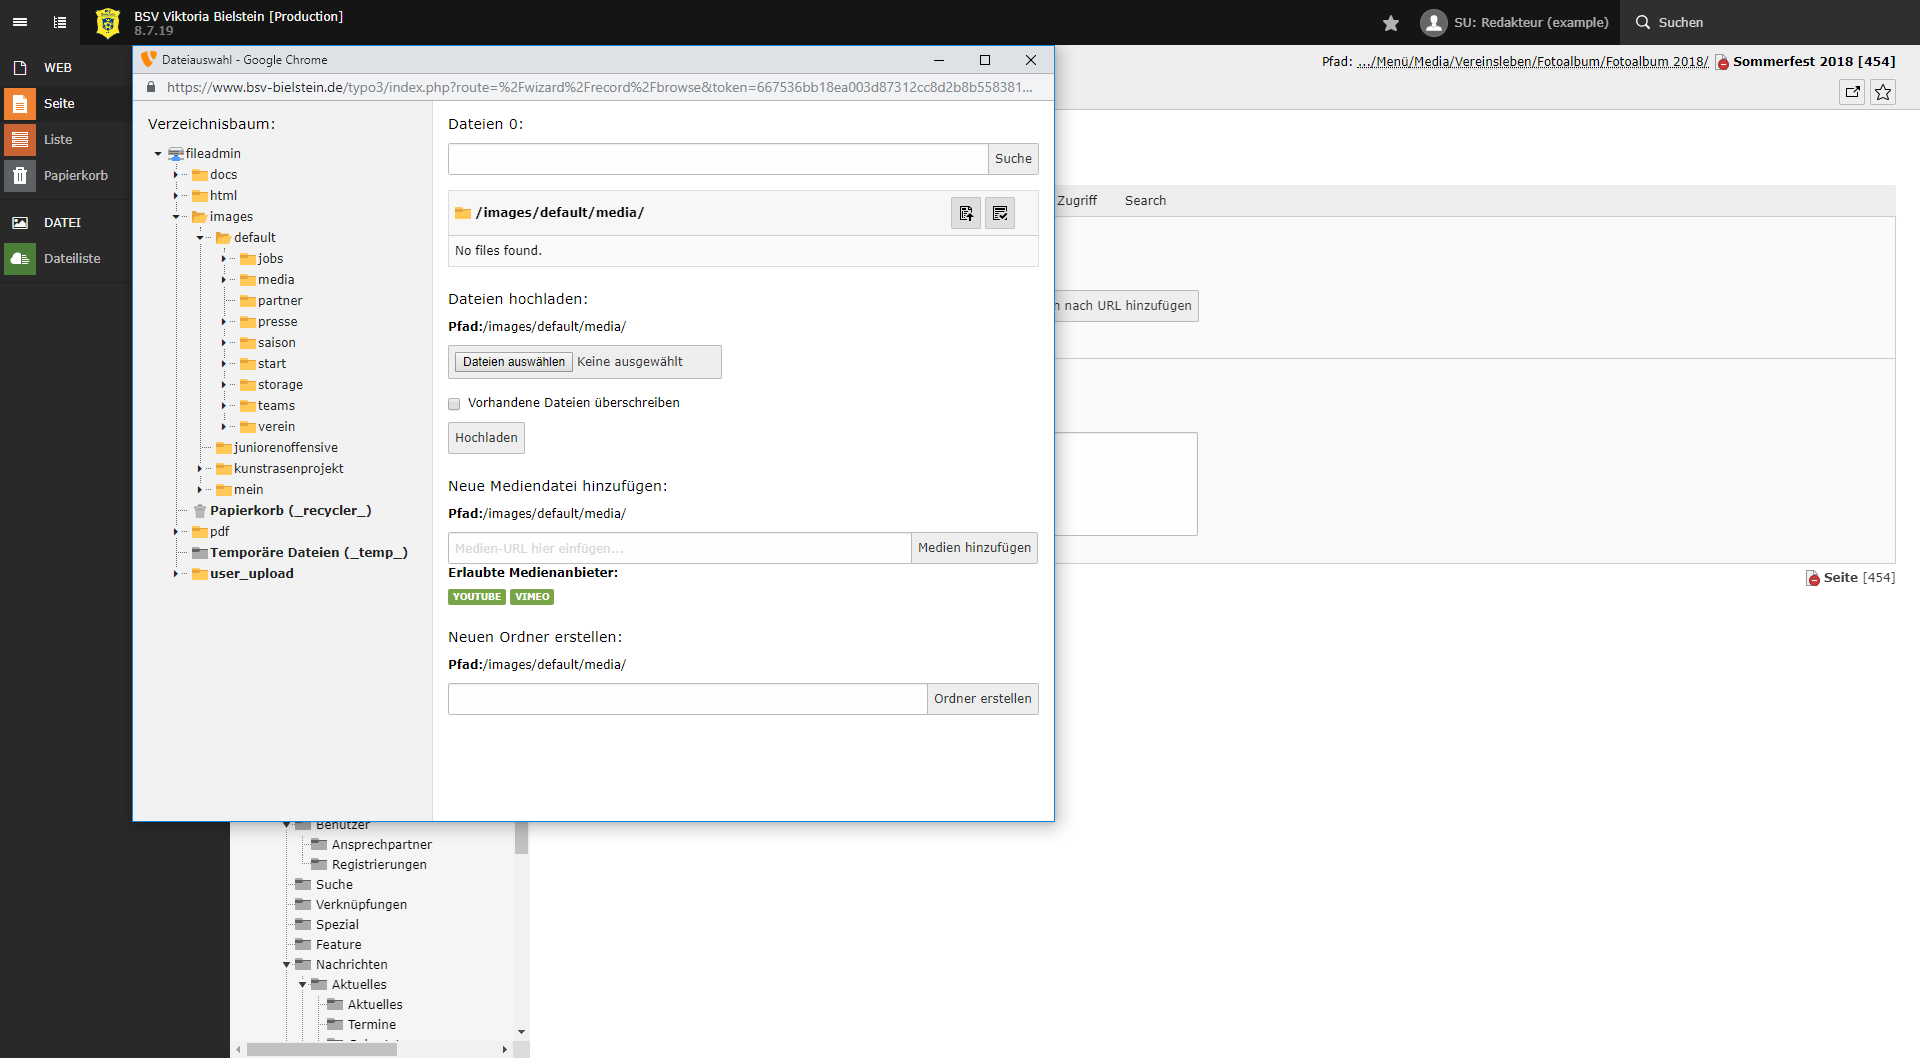Click the 'Ordner erstellen' button
Screen dimensions: 1920x1058
click(982, 699)
